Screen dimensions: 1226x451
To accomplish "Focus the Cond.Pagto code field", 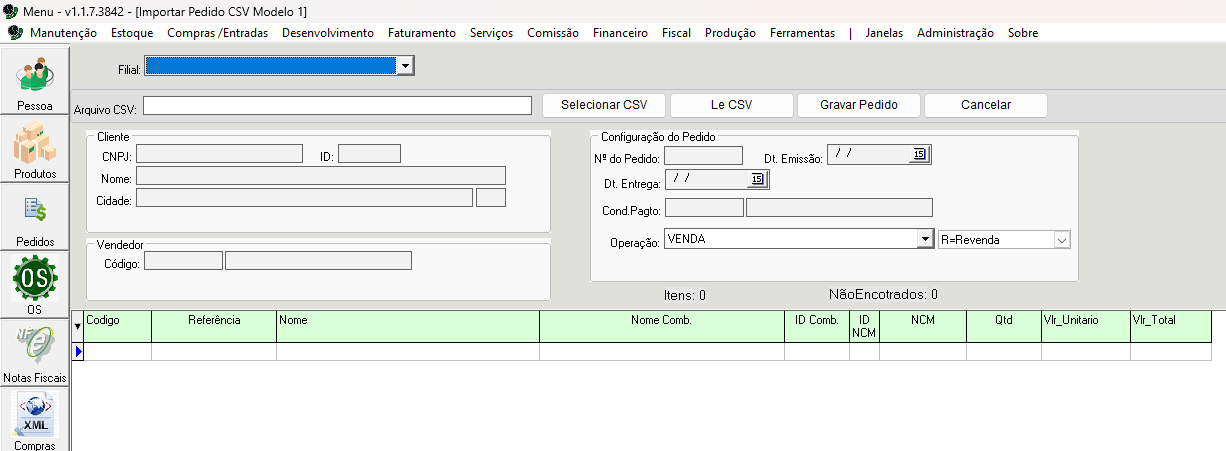I will pyautogui.click(x=704, y=207).
